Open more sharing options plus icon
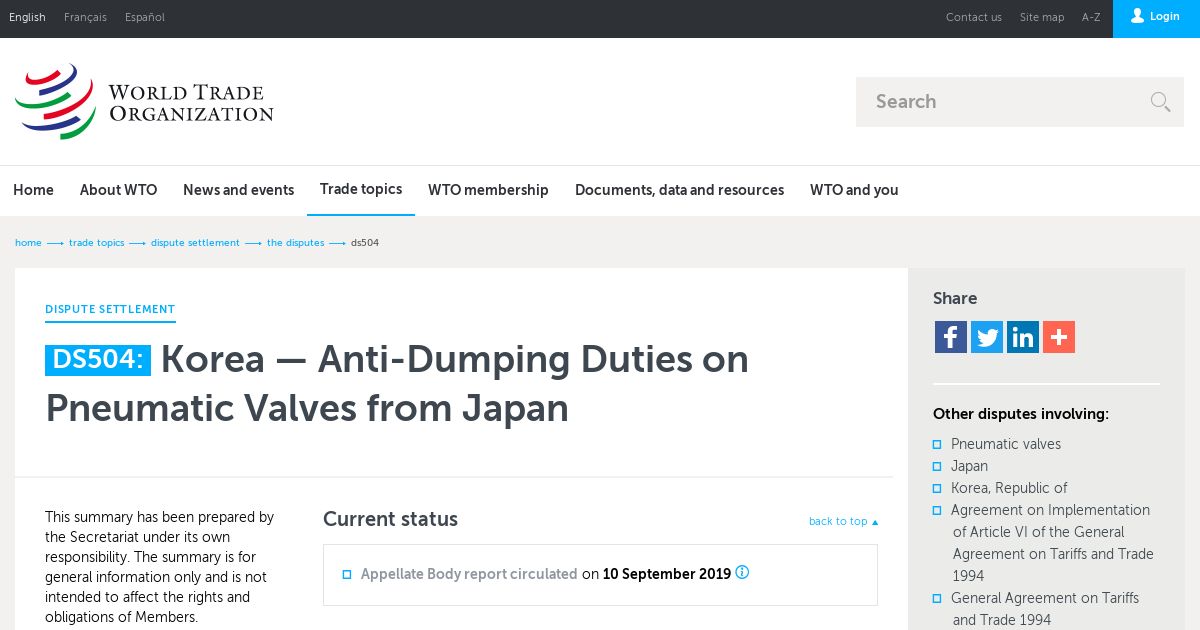1200x630 pixels. [x=1059, y=337]
